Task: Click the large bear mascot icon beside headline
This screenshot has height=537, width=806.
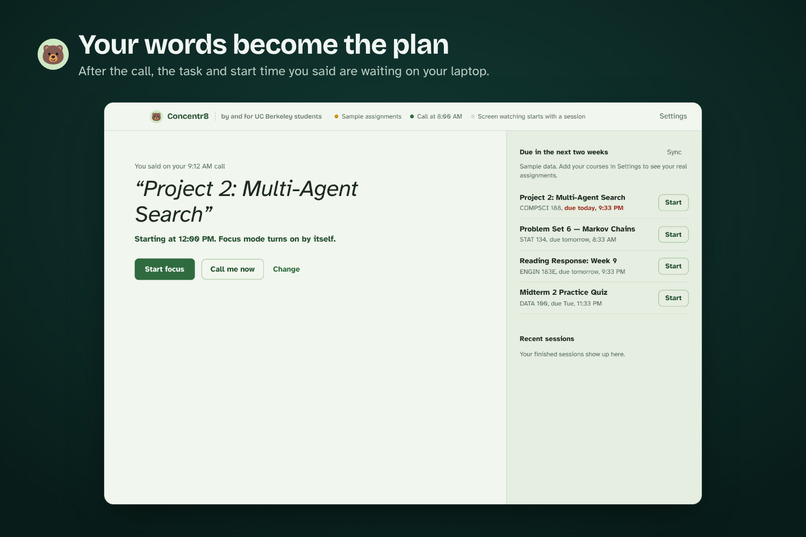Action: coord(53,54)
